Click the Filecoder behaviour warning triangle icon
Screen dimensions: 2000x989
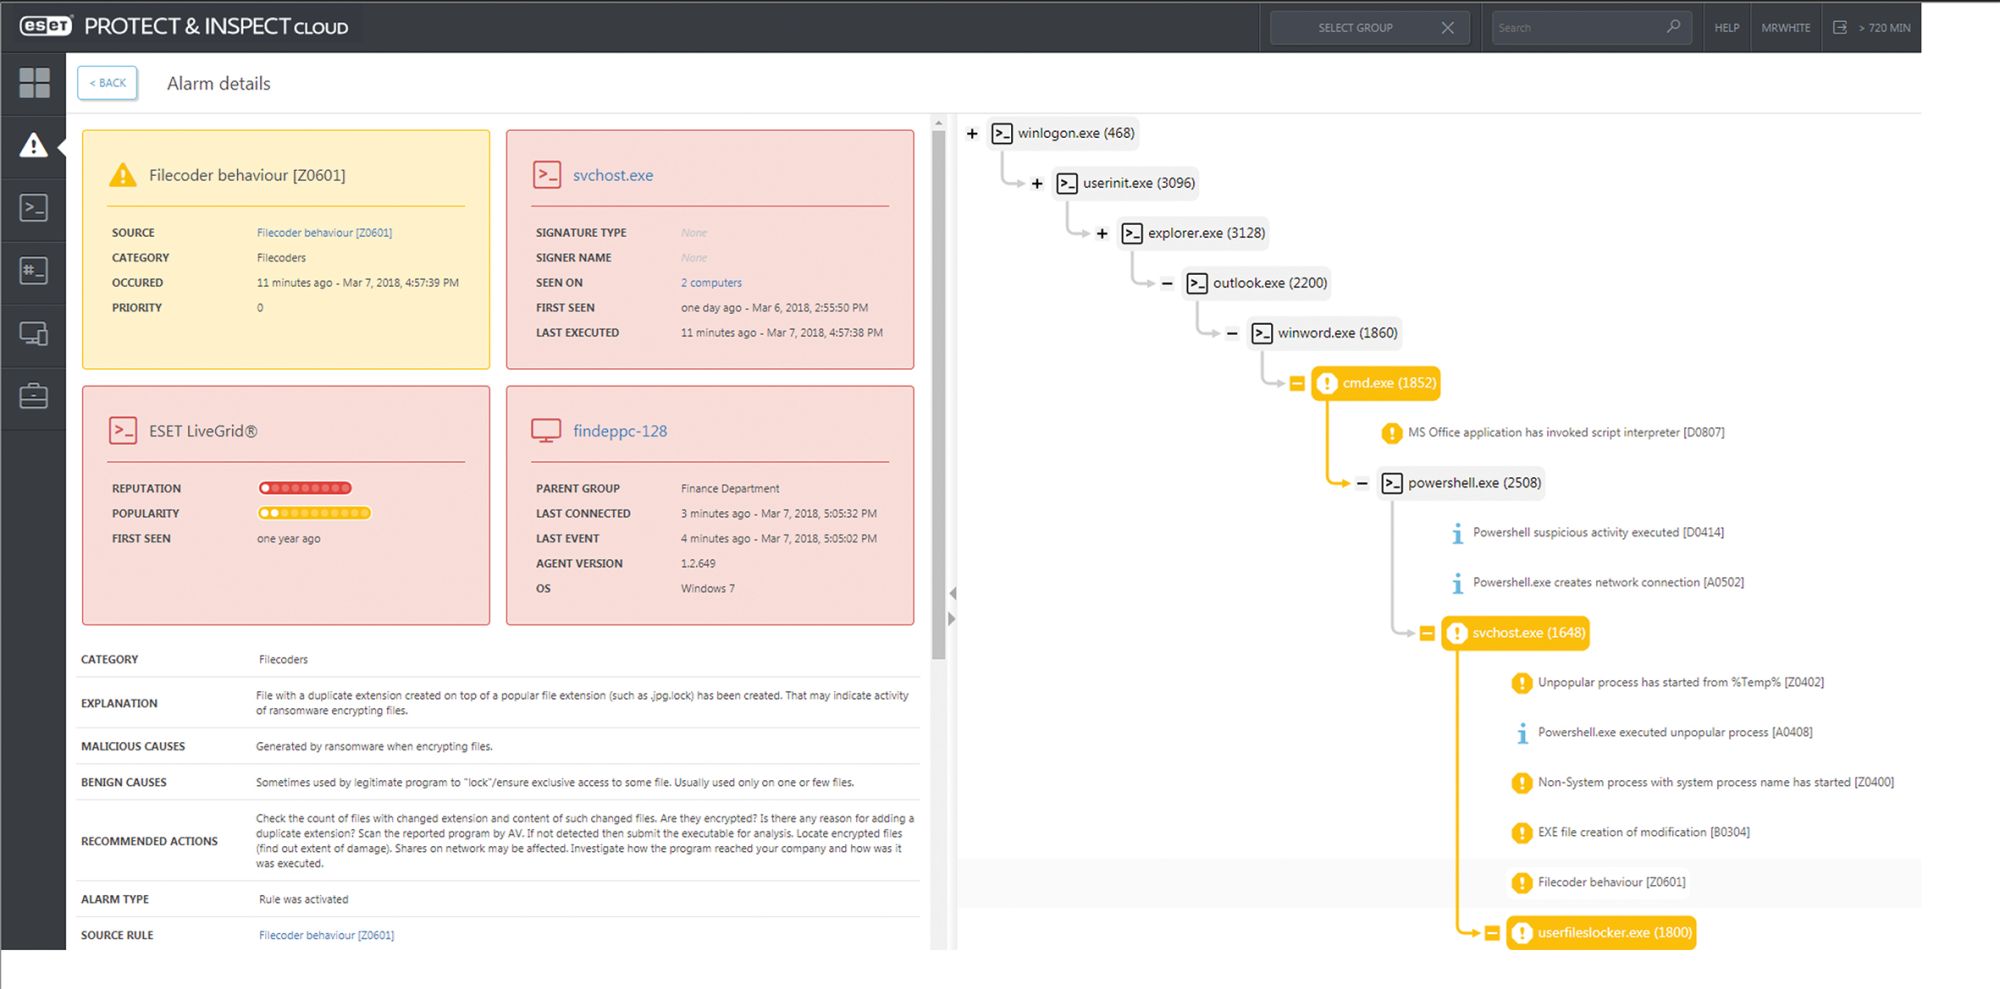[123, 175]
